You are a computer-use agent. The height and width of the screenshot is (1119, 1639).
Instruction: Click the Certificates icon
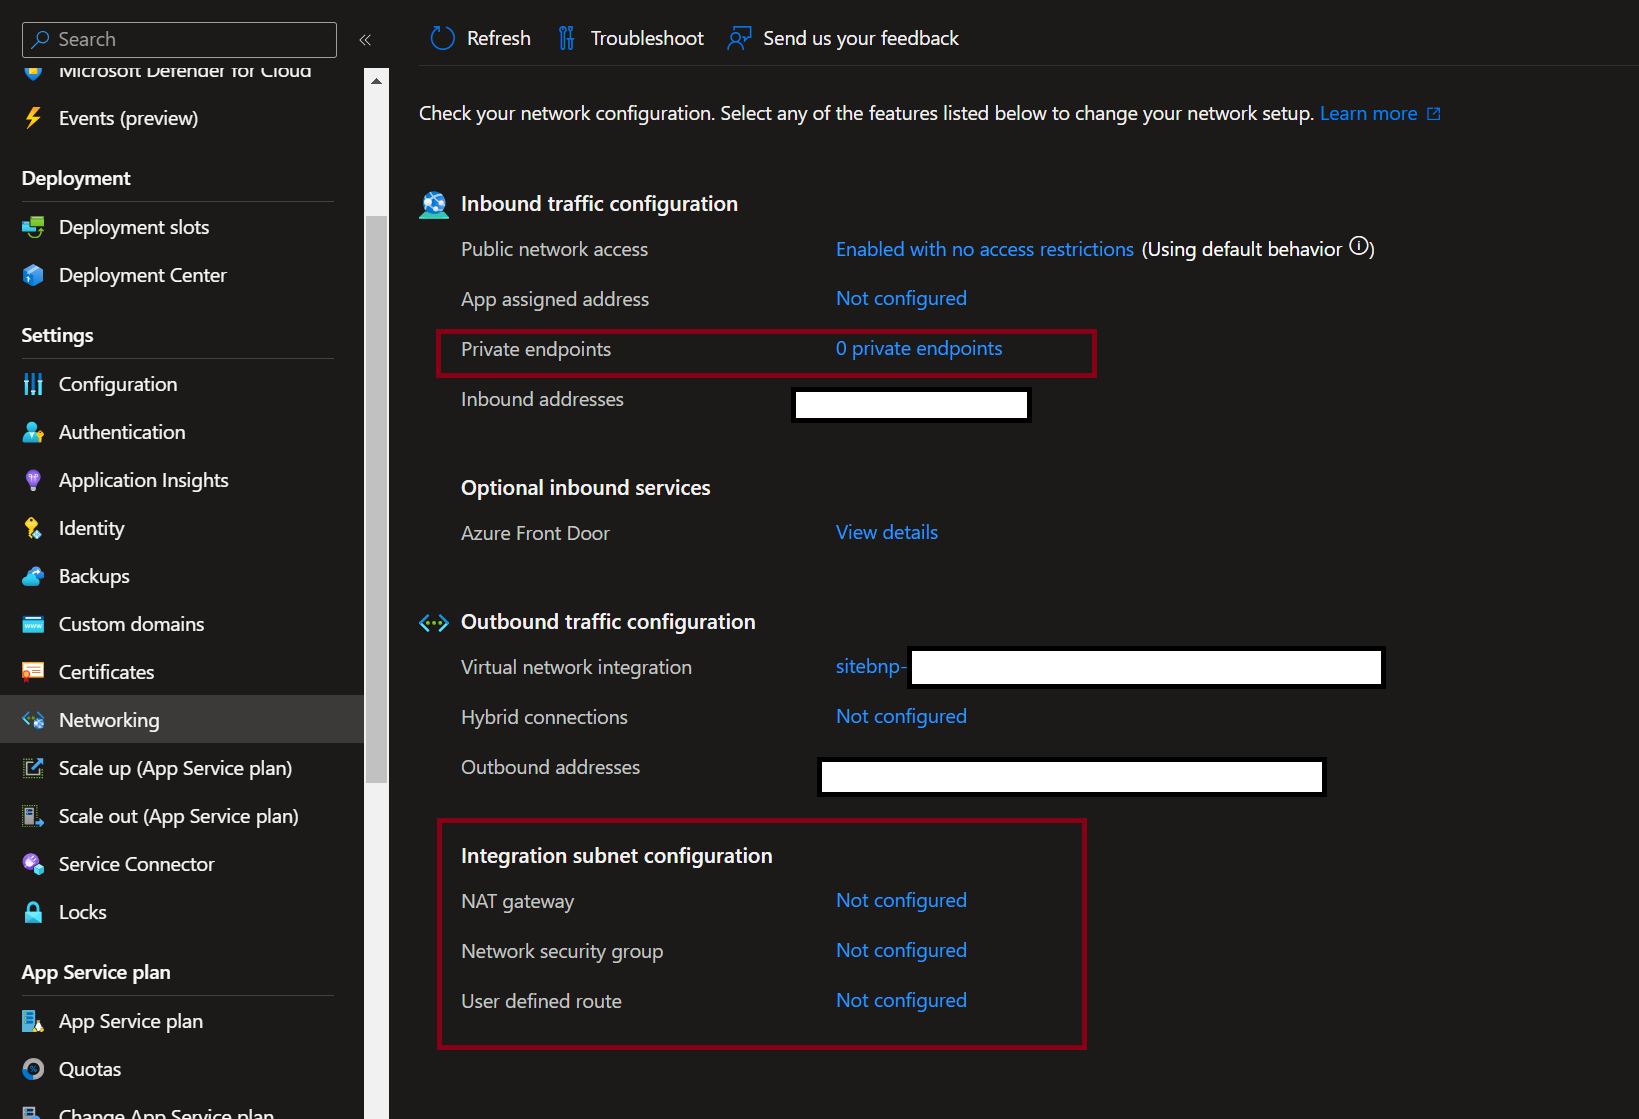[x=33, y=672]
